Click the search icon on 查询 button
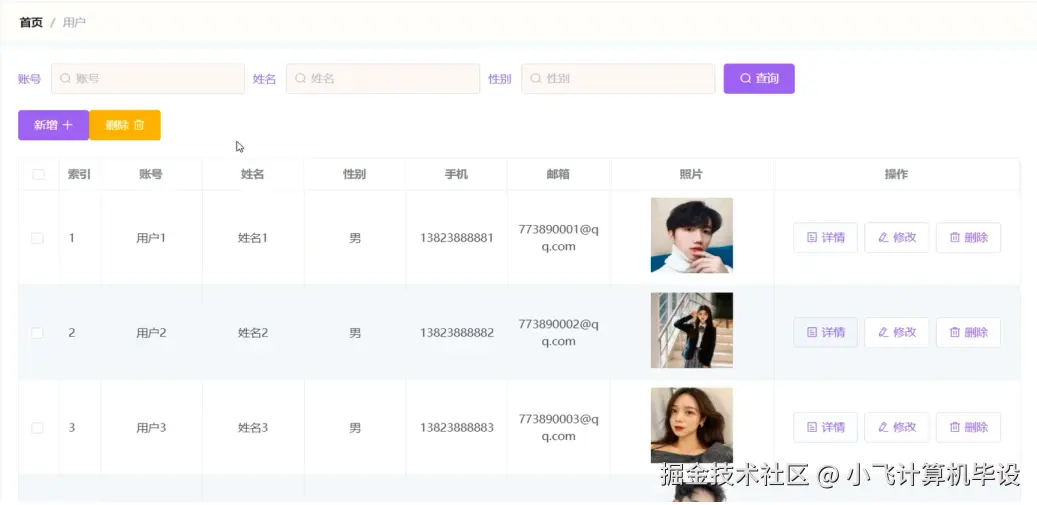Screen dimensions: 1037x505 745,79
